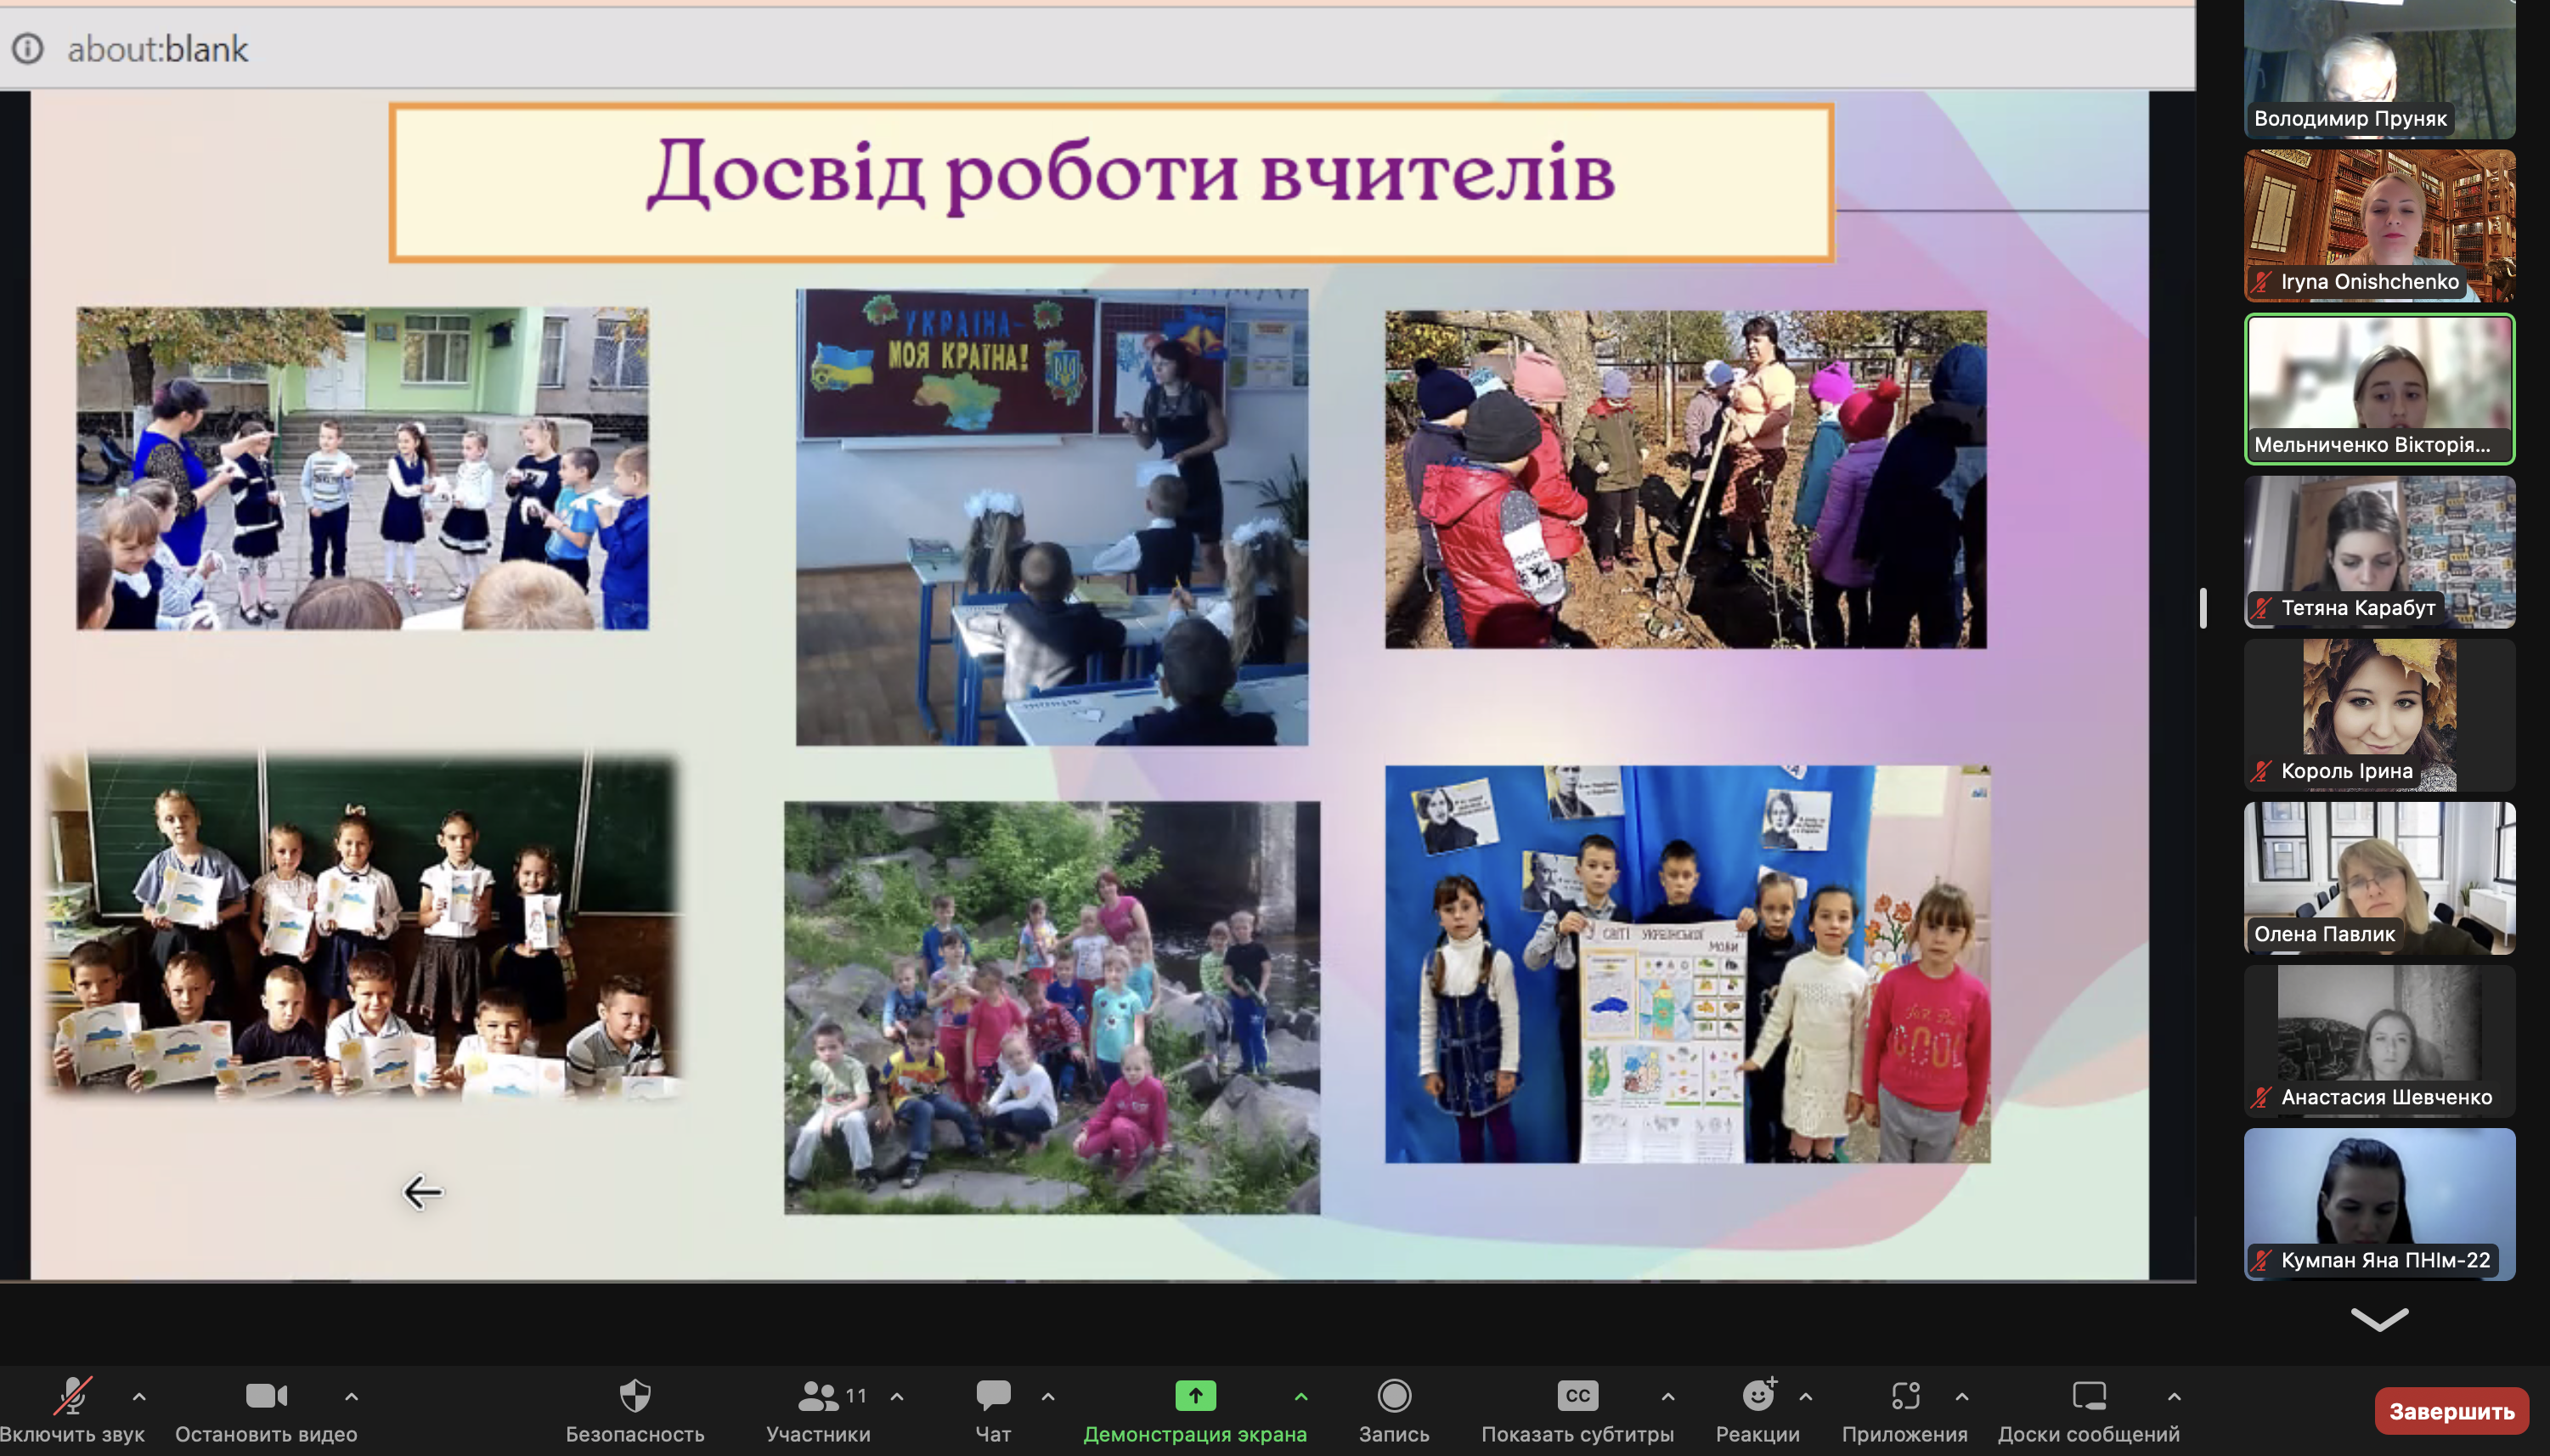Screen dimensions: 2550x1456
Task: Expand video options arrow beside camera
Action: [x=351, y=1396]
